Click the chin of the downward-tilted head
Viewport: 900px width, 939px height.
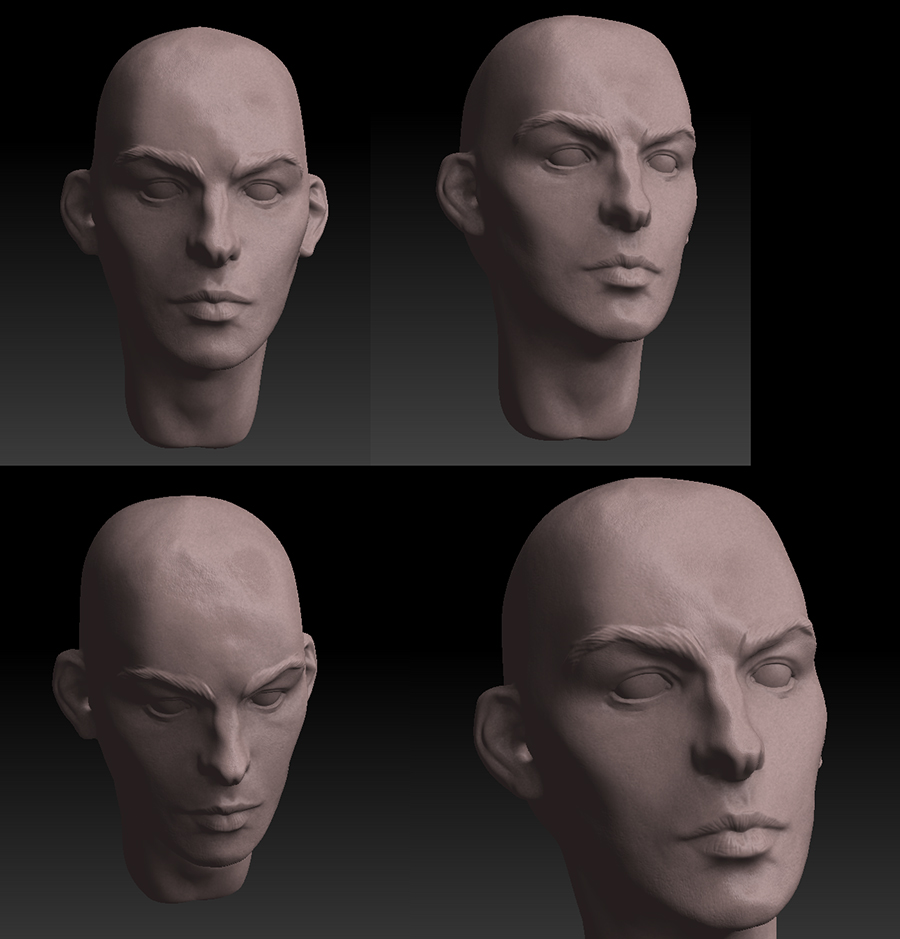click(217, 853)
